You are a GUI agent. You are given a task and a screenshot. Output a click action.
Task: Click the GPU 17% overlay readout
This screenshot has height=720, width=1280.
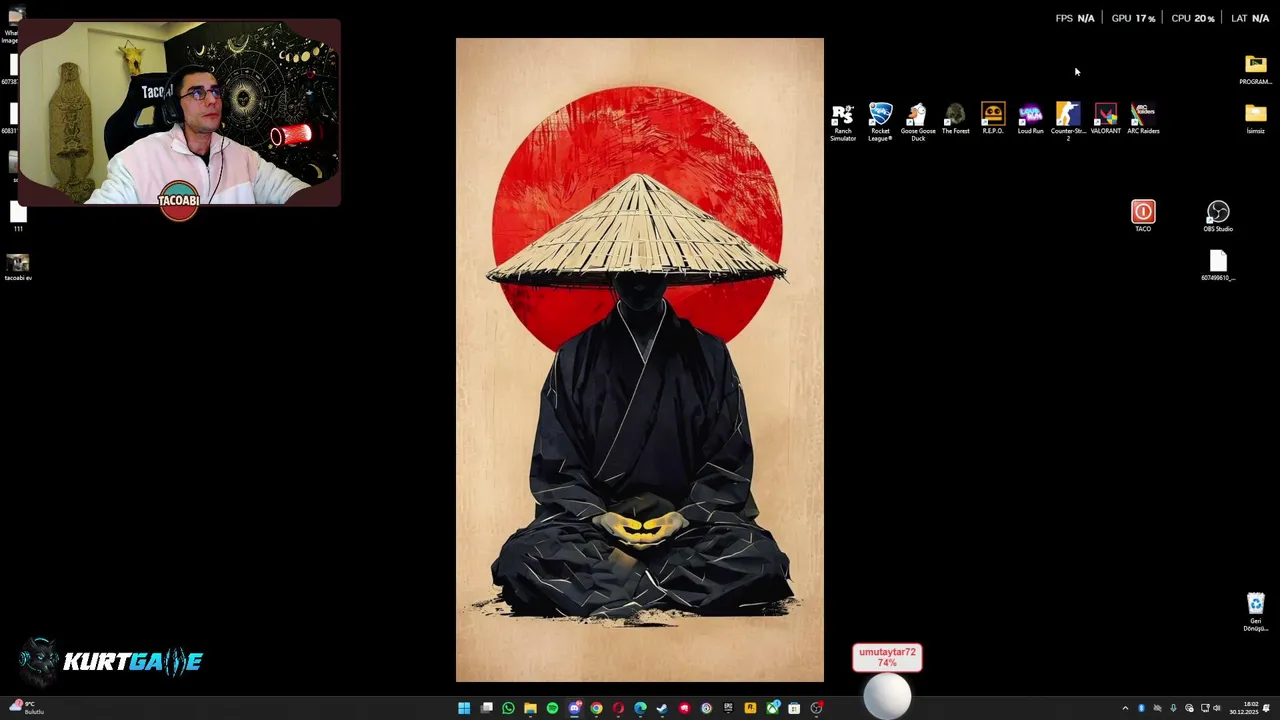click(x=1133, y=18)
